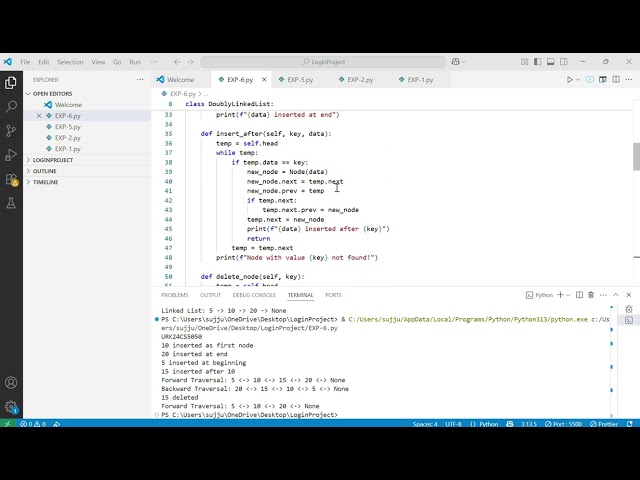
Task: Open the Explorer view in activity bar
Action: (11, 83)
